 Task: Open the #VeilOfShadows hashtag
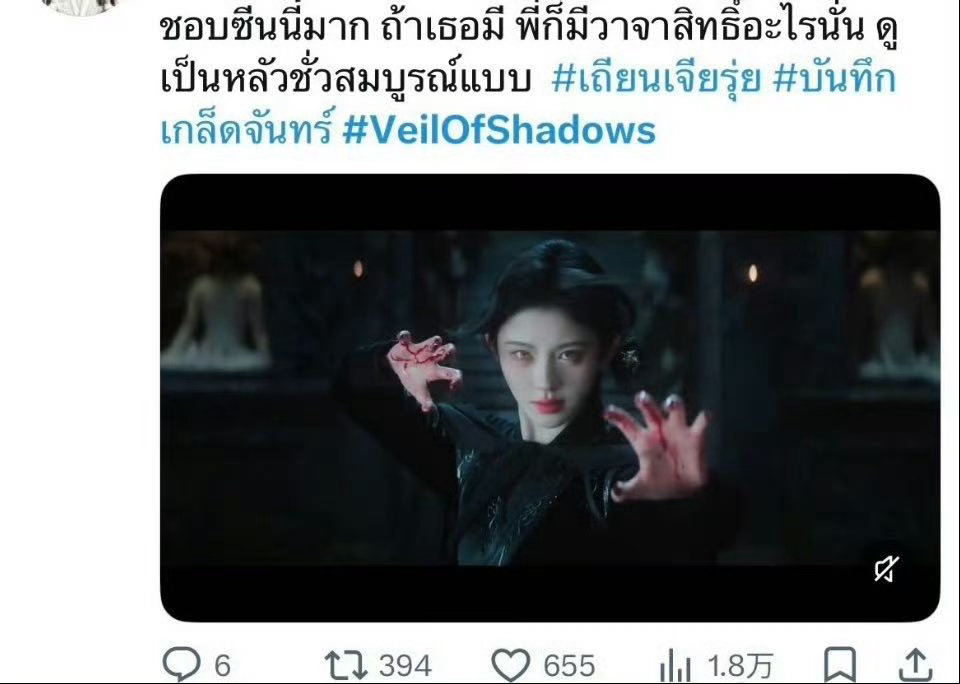pyautogui.click(x=499, y=130)
